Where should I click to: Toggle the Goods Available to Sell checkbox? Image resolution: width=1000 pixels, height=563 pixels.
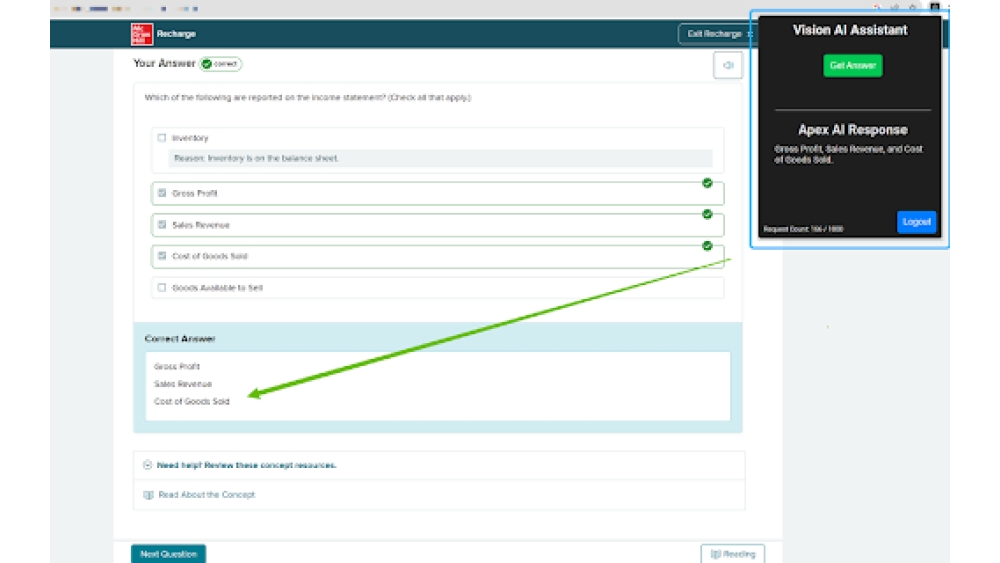point(162,288)
